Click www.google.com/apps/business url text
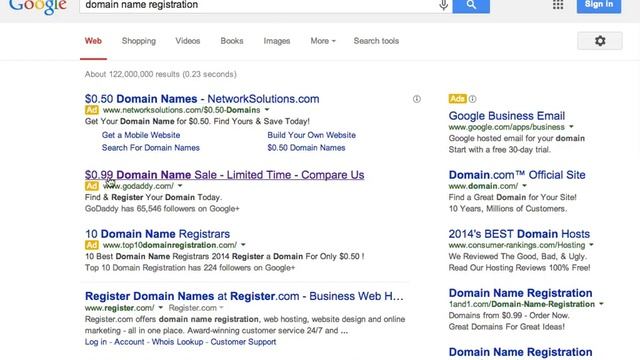640x360 pixels. click(507, 127)
